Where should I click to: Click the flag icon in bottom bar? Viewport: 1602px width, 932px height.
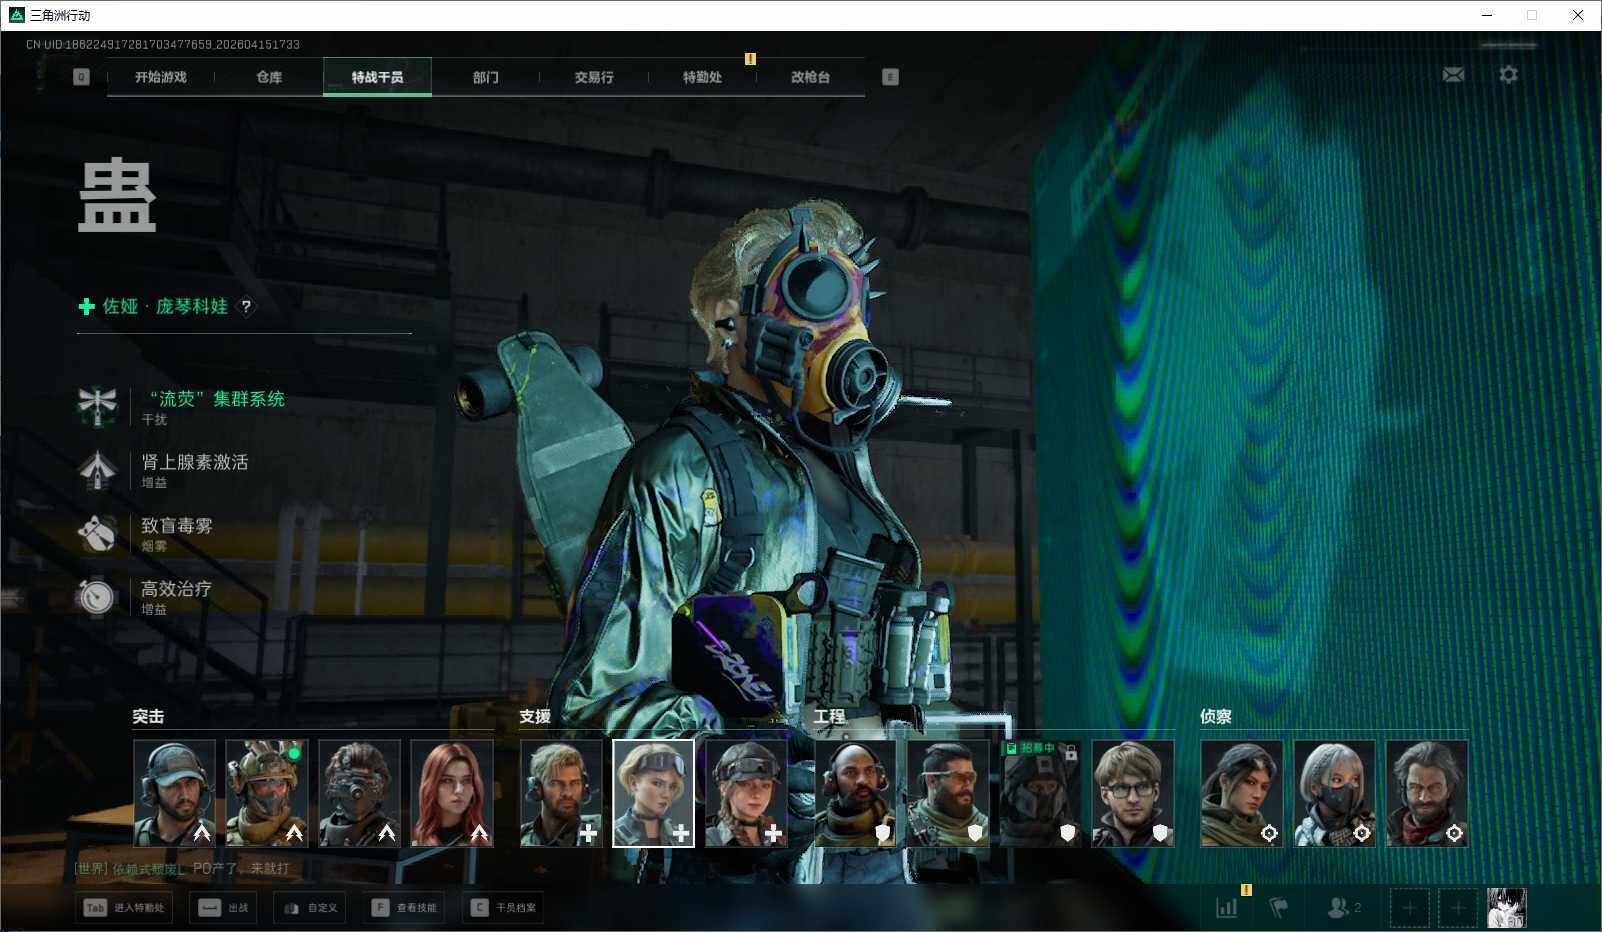pyautogui.click(x=1279, y=907)
